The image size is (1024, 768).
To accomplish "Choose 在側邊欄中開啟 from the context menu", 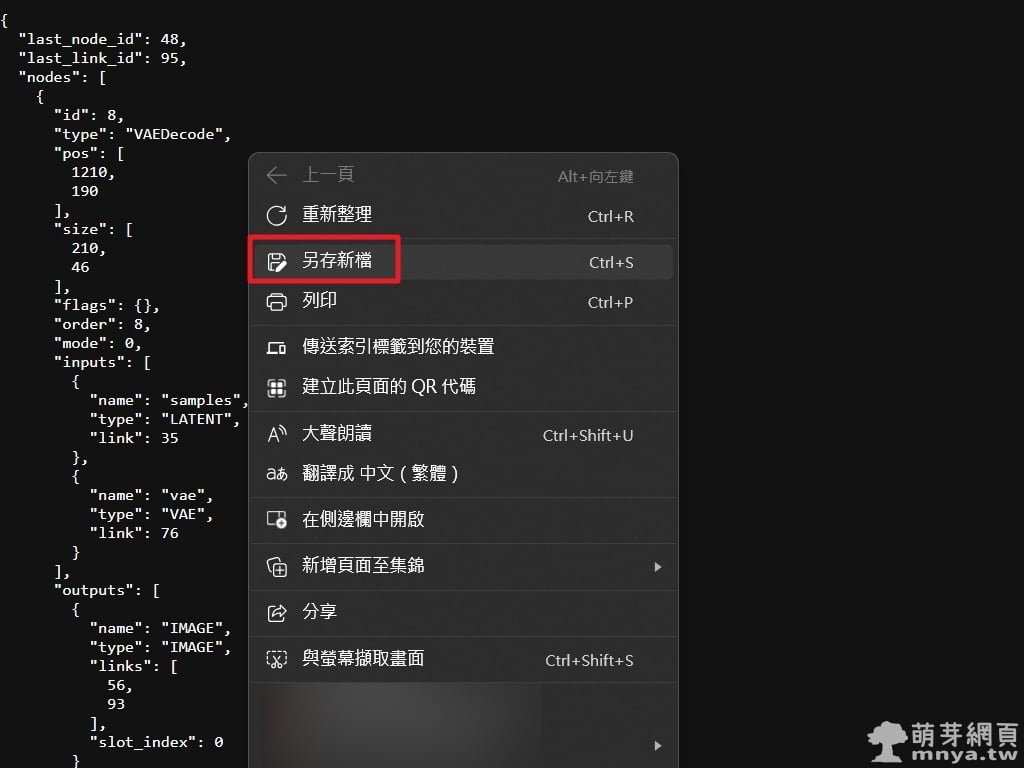I will click(x=363, y=520).
